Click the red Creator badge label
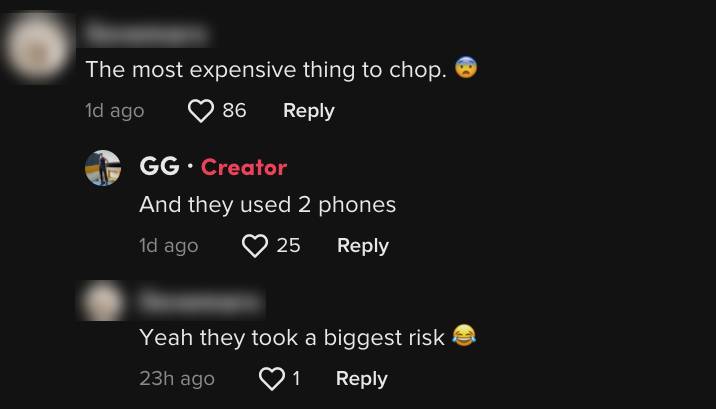The width and height of the screenshot is (716, 409). coord(244,167)
